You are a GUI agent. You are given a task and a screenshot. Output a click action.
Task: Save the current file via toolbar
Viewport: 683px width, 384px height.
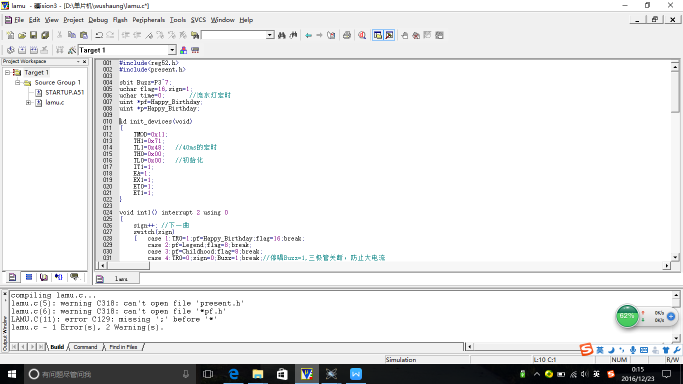click(x=34, y=35)
